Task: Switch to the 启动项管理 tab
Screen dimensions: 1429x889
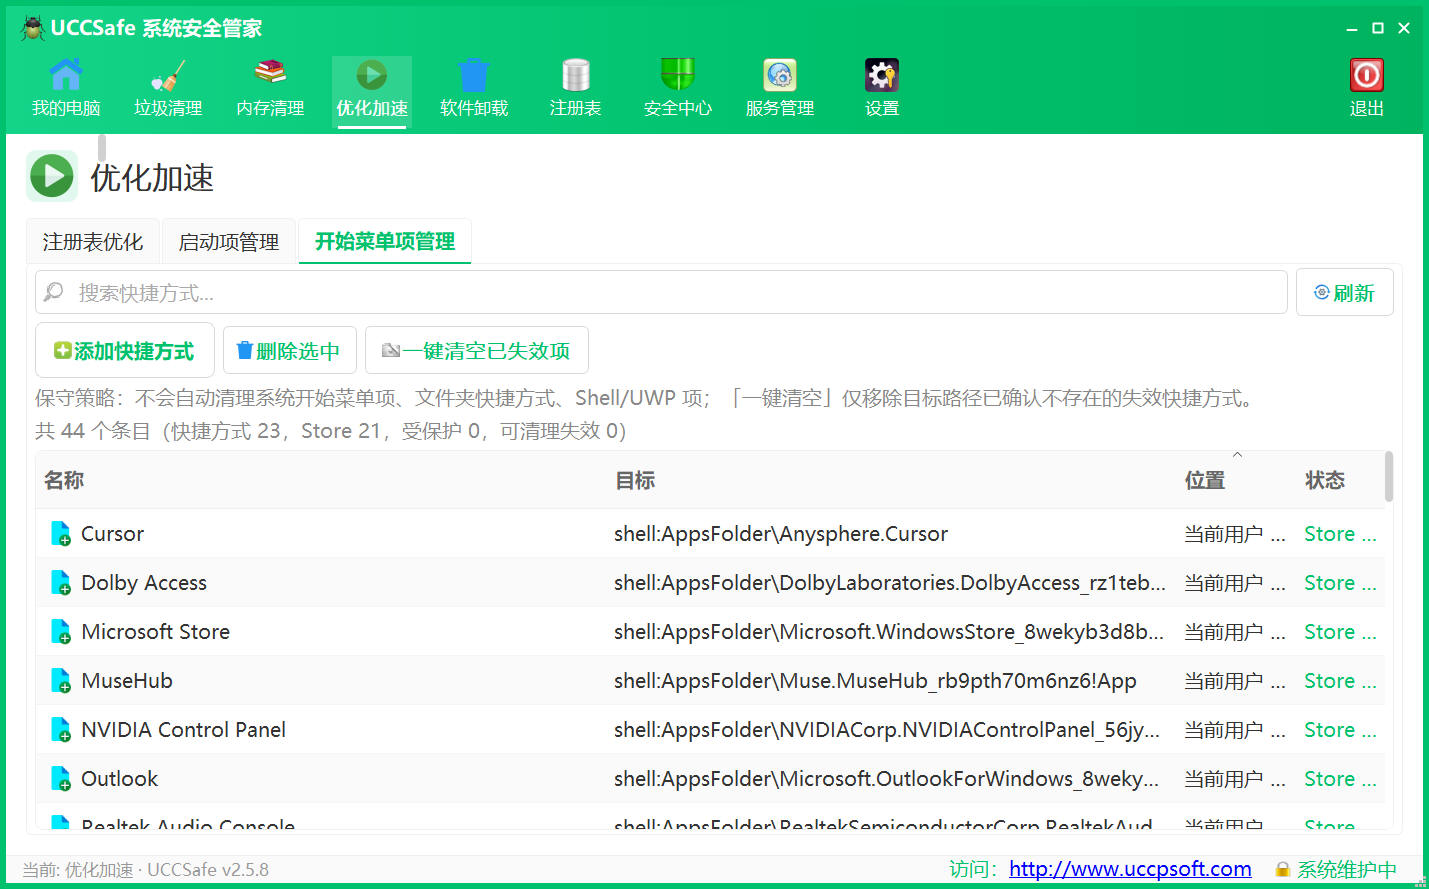Action: coord(229,241)
